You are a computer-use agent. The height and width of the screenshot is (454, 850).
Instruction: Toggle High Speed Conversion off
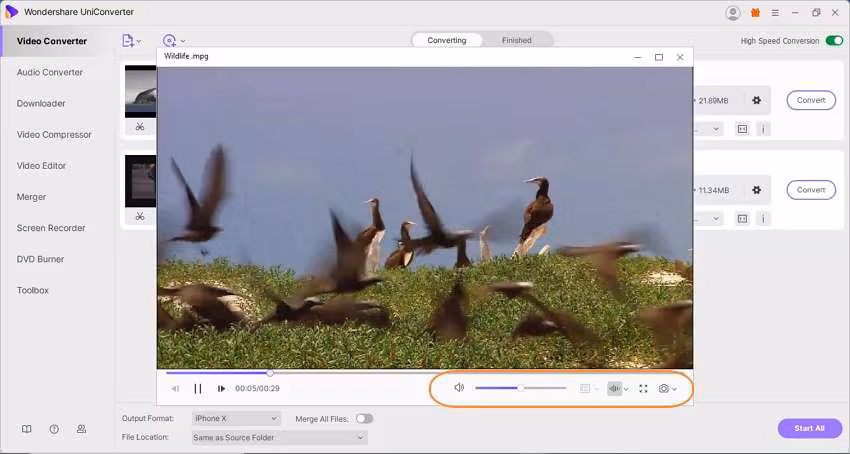834,41
